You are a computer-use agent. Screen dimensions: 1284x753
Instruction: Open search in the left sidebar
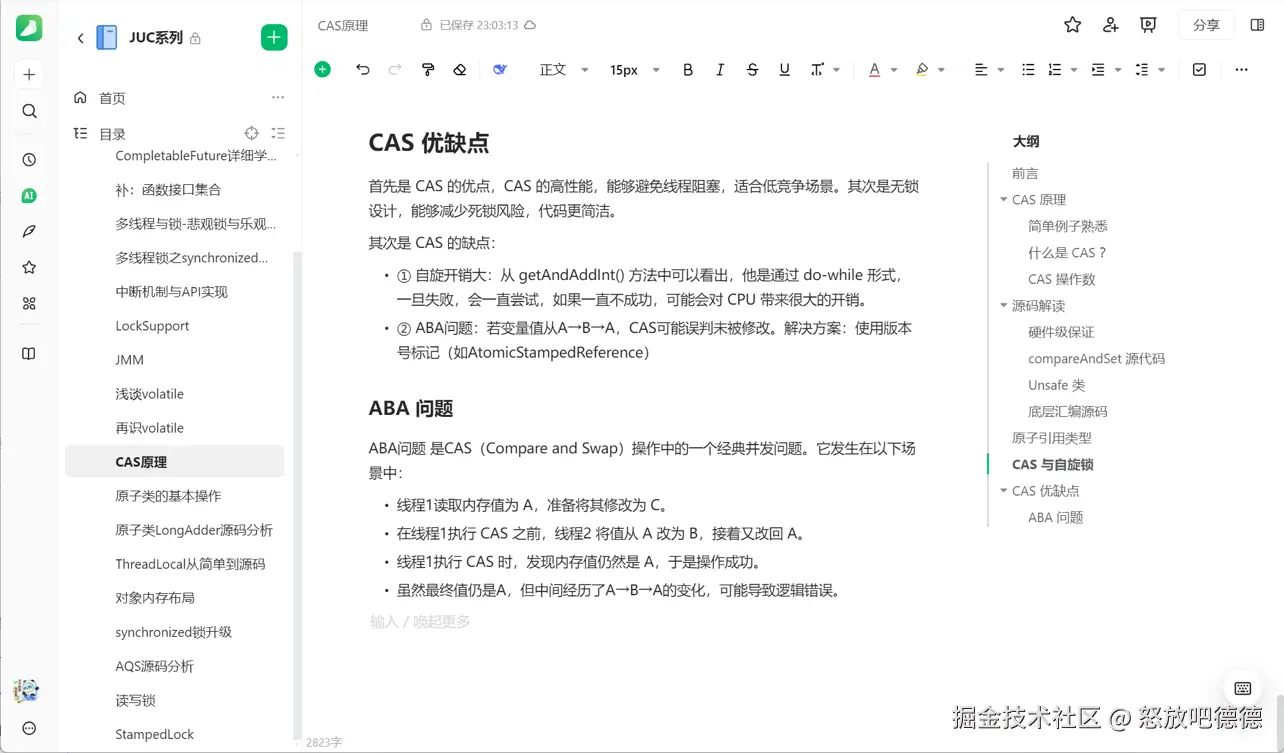[28, 111]
